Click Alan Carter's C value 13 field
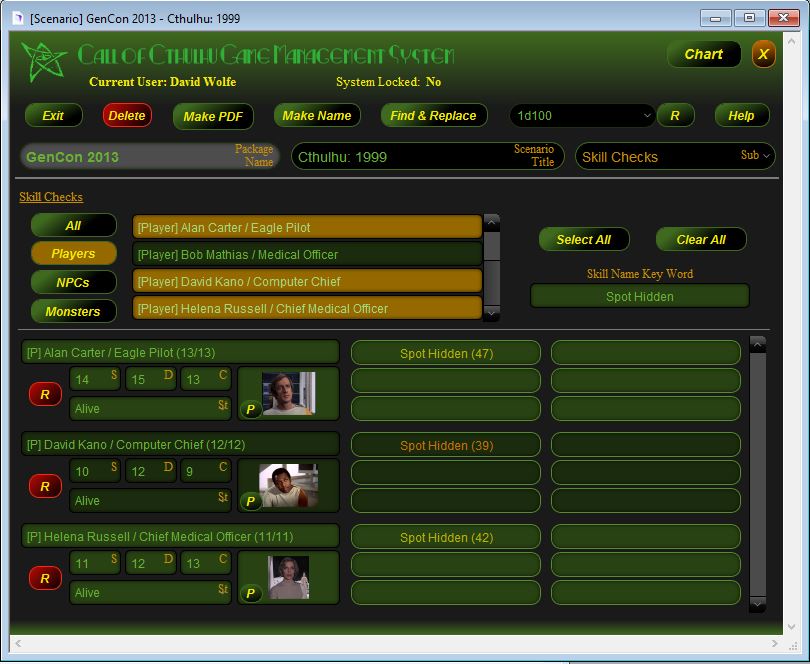 point(206,379)
